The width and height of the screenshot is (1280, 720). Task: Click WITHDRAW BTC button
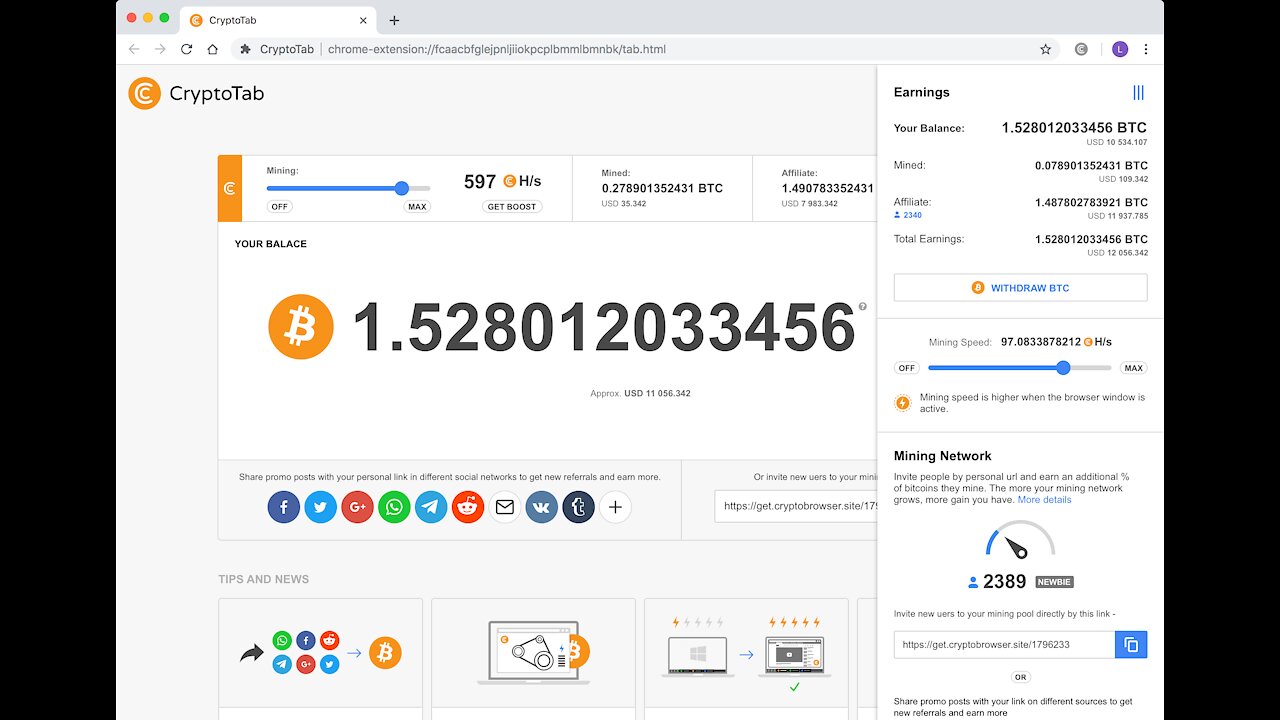(1020, 288)
